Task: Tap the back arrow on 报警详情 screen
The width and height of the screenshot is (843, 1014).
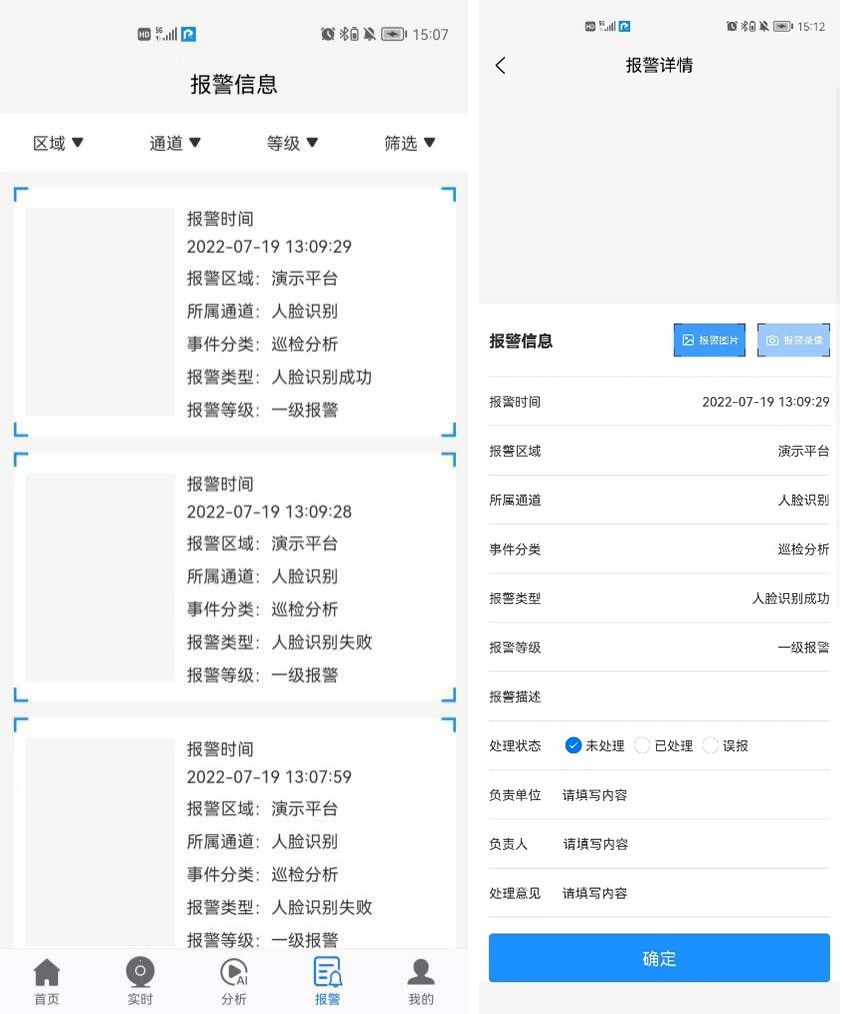Action: point(500,64)
